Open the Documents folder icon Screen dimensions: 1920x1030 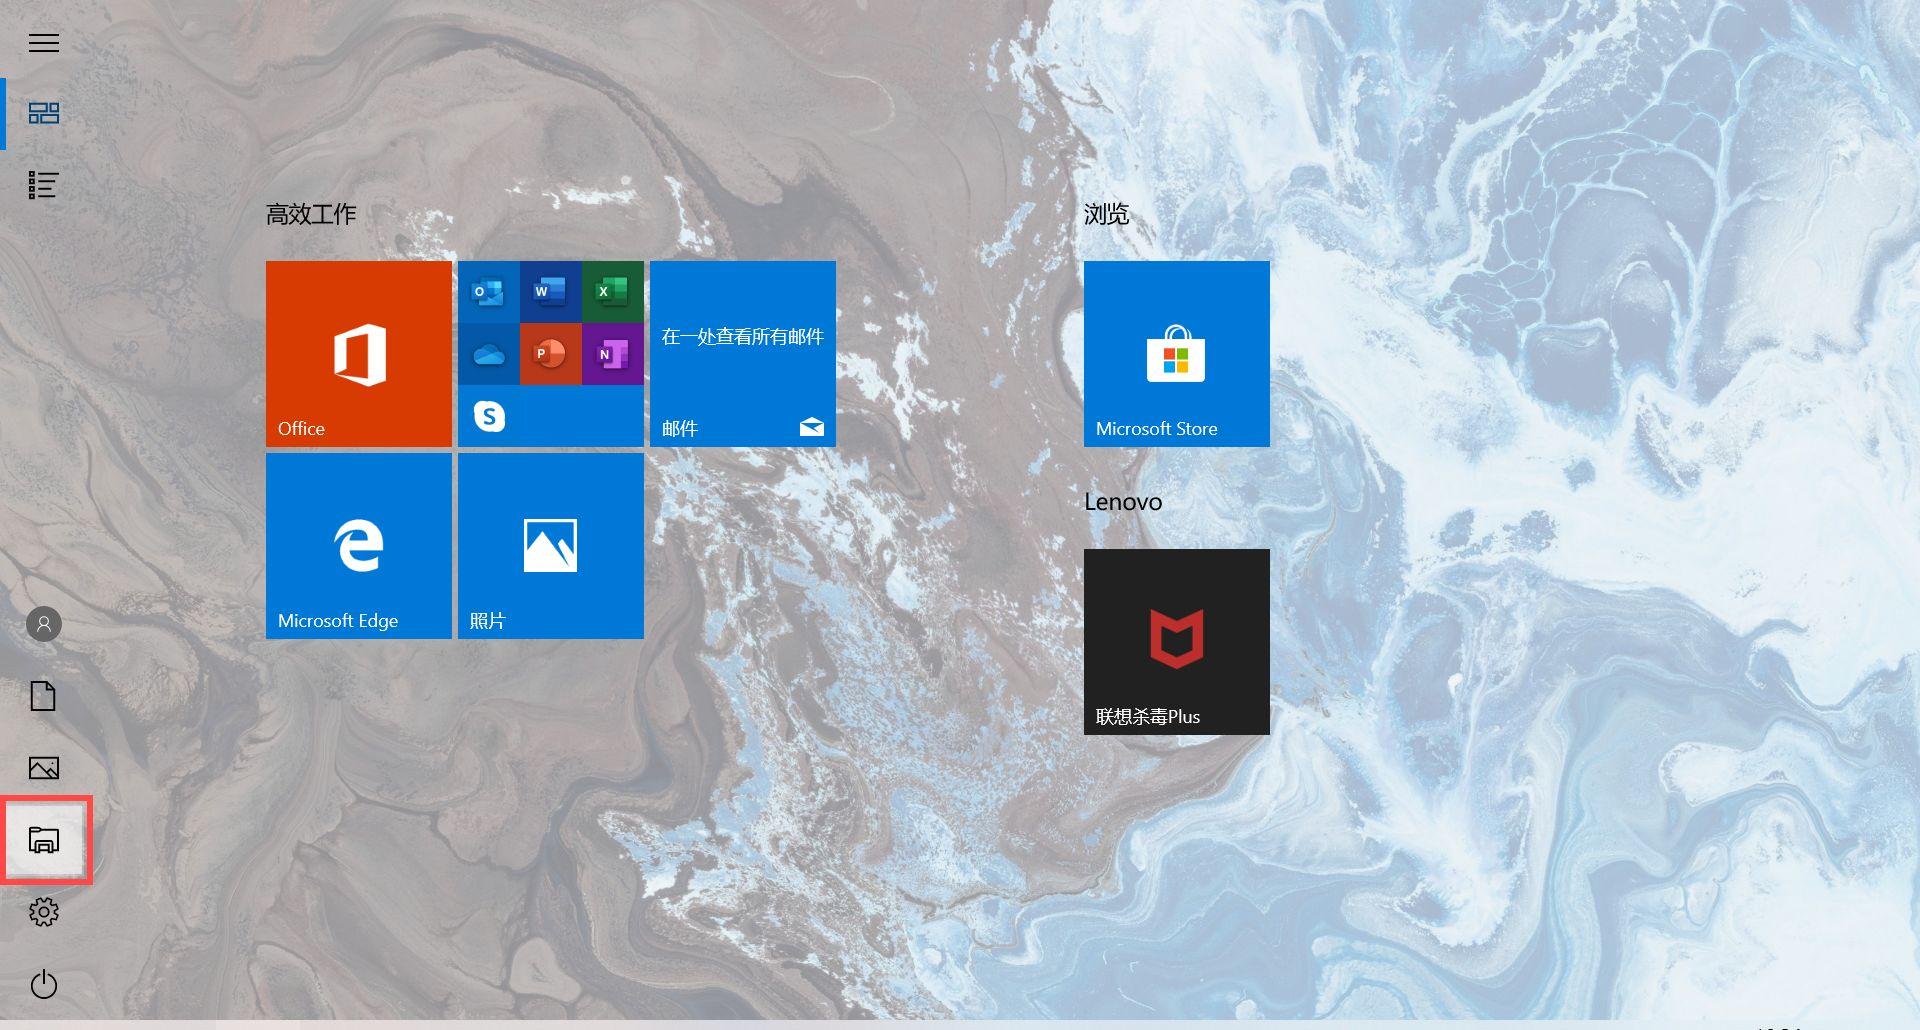43,696
